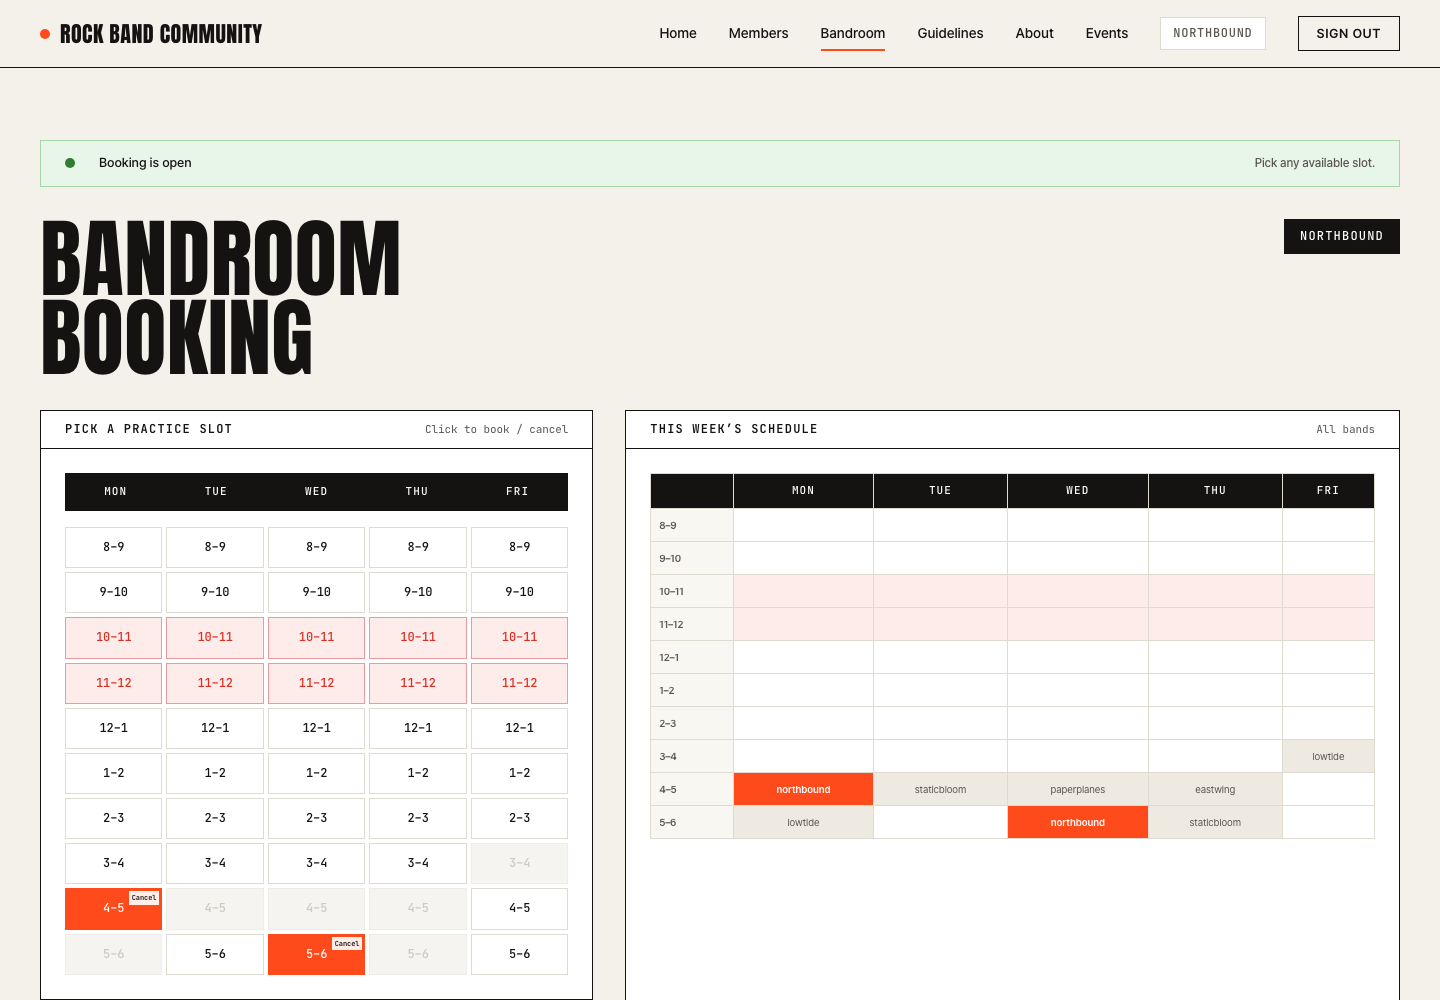Click paperplanes in the schedule
This screenshot has height=1000, width=1440.
(x=1078, y=790)
